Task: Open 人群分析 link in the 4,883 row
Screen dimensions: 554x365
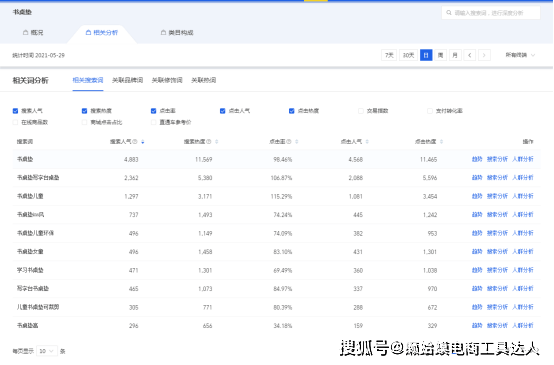Action: [523, 159]
